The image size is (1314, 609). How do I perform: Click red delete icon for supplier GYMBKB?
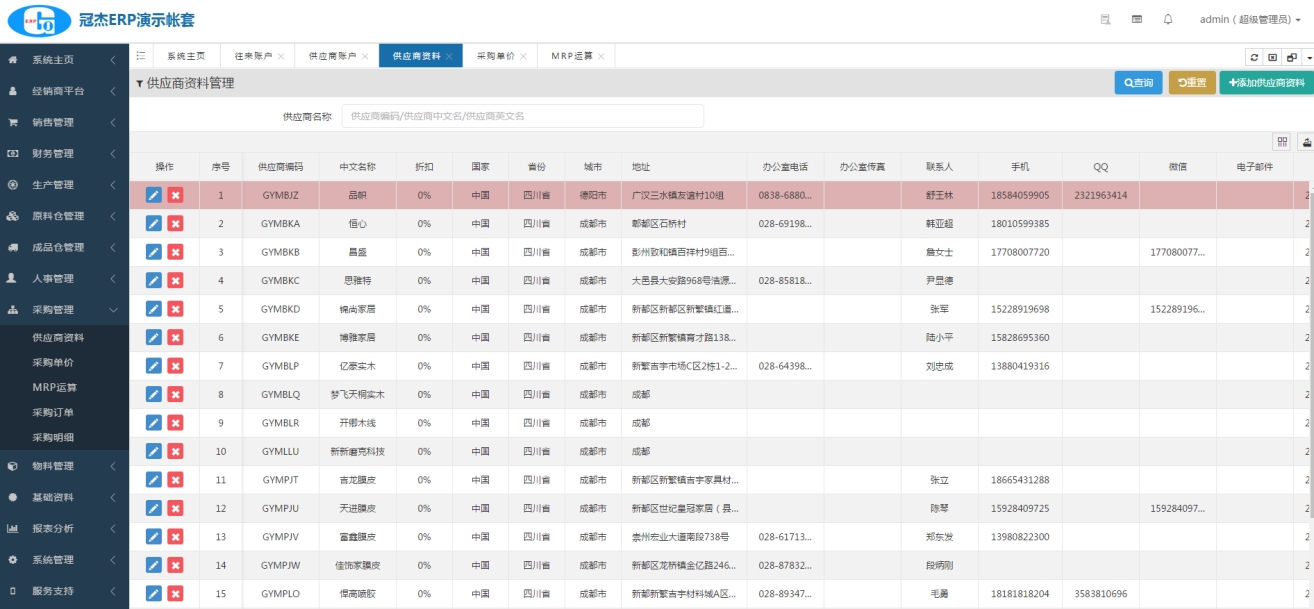[x=175, y=252]
